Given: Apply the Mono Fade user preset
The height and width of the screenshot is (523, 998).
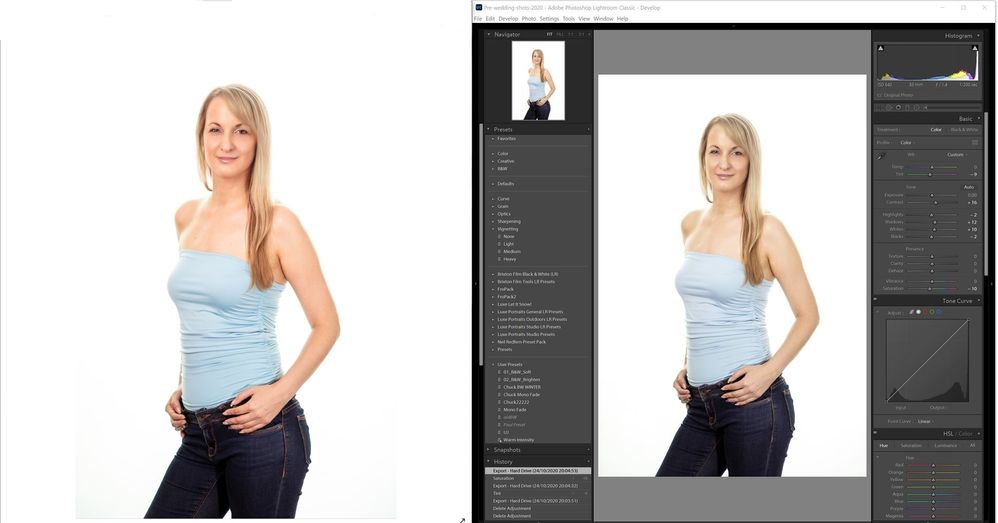Looking at the screenshot, I should [515, 410].
